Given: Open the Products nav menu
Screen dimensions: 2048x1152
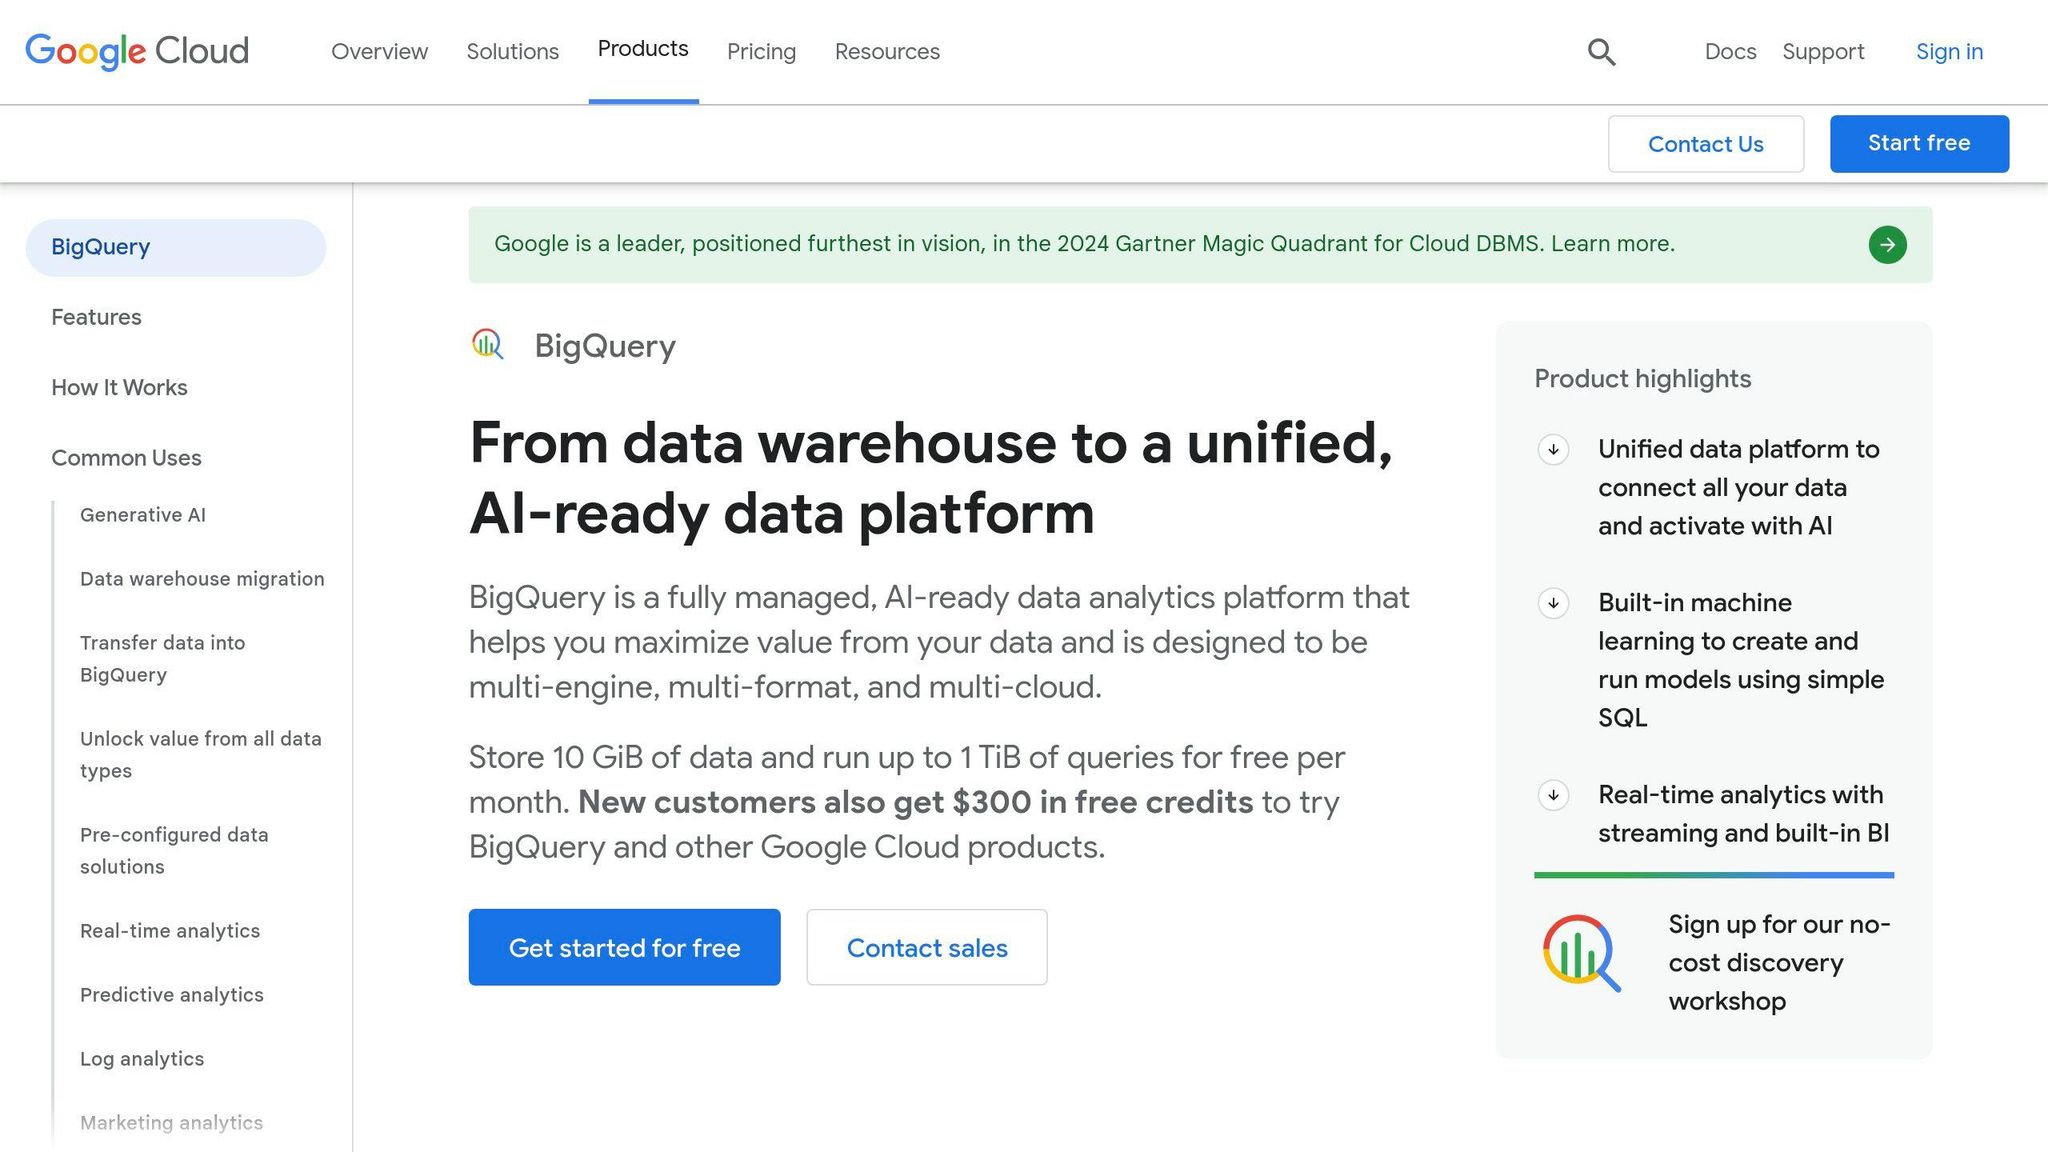Looking at the screenshot, I should coord(643,49).
